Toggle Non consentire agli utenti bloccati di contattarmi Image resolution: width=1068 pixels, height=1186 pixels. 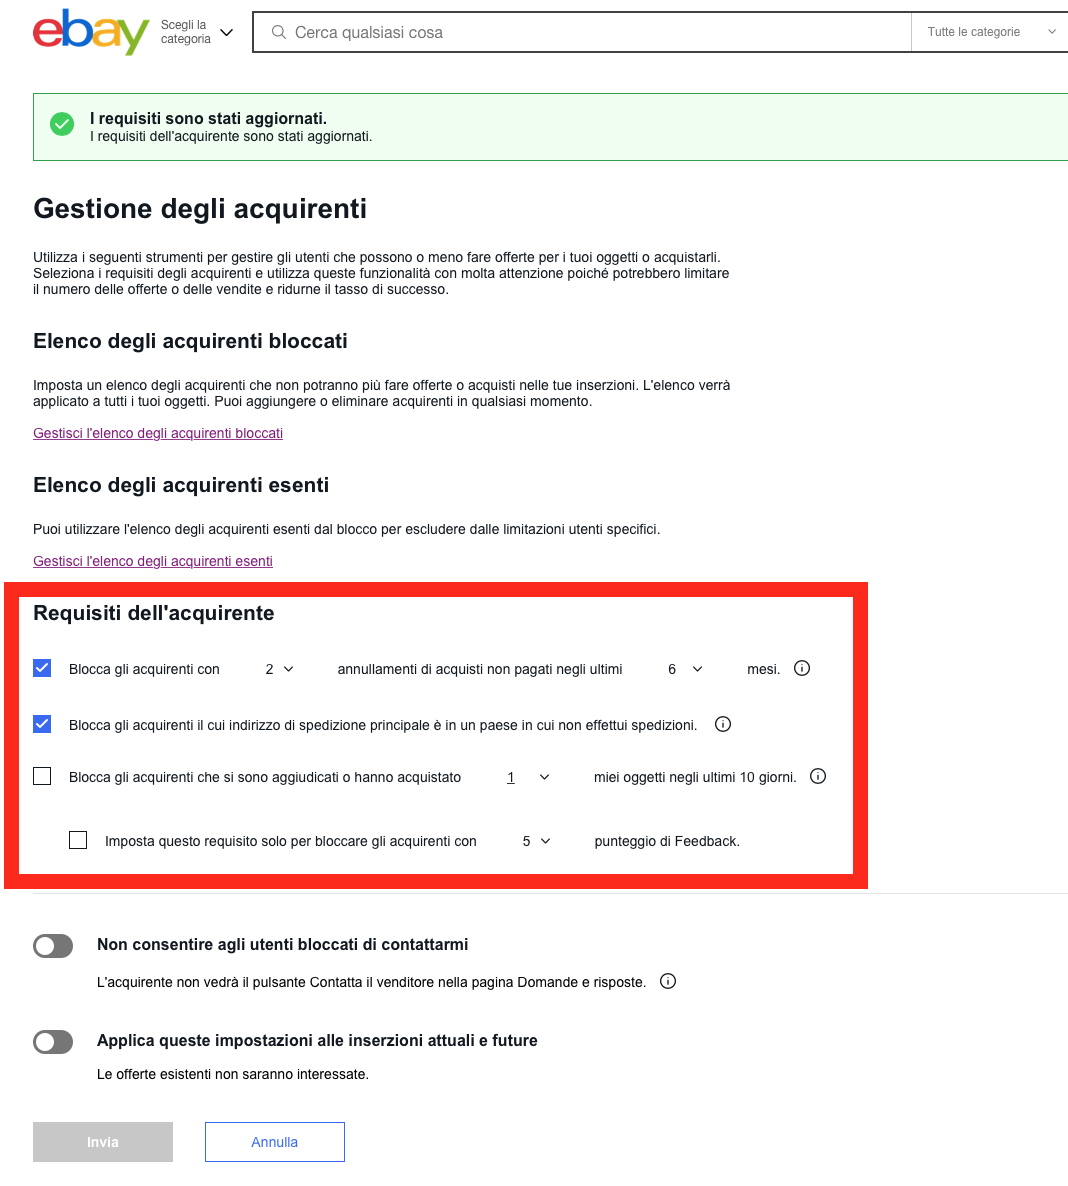point(53,945)
